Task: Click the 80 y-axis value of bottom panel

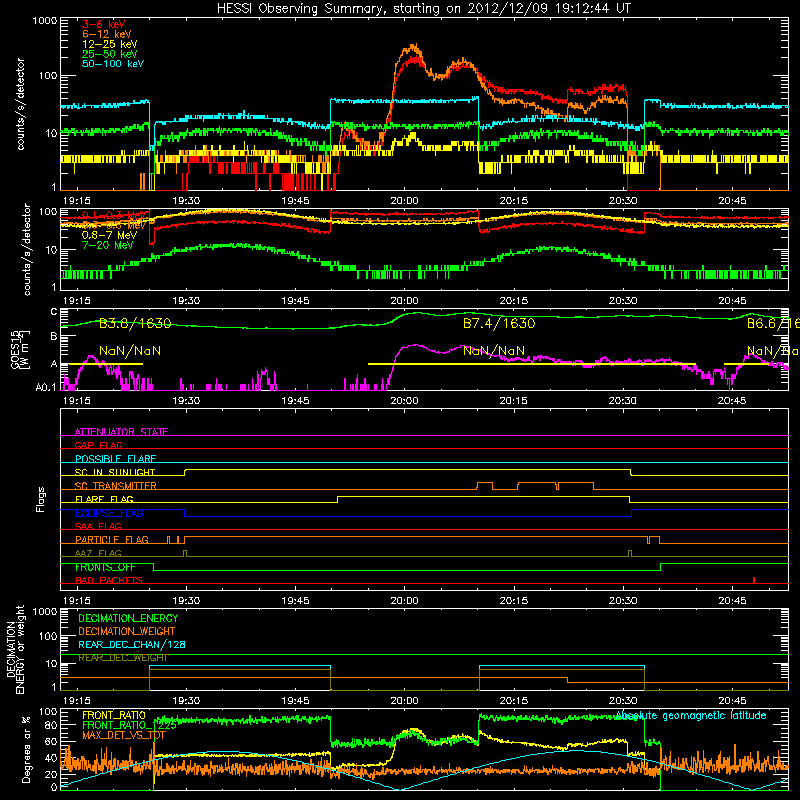Action: (x=51, y=725)
